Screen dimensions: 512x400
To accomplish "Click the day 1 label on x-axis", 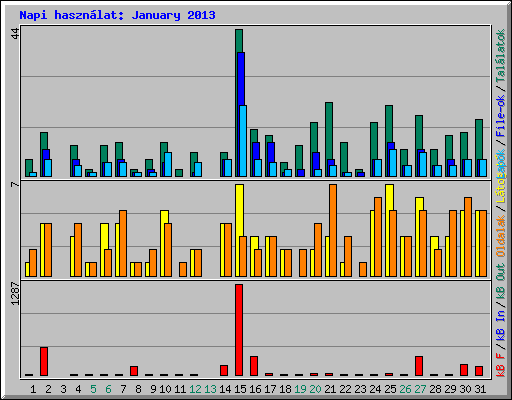I will pos(33,389).
